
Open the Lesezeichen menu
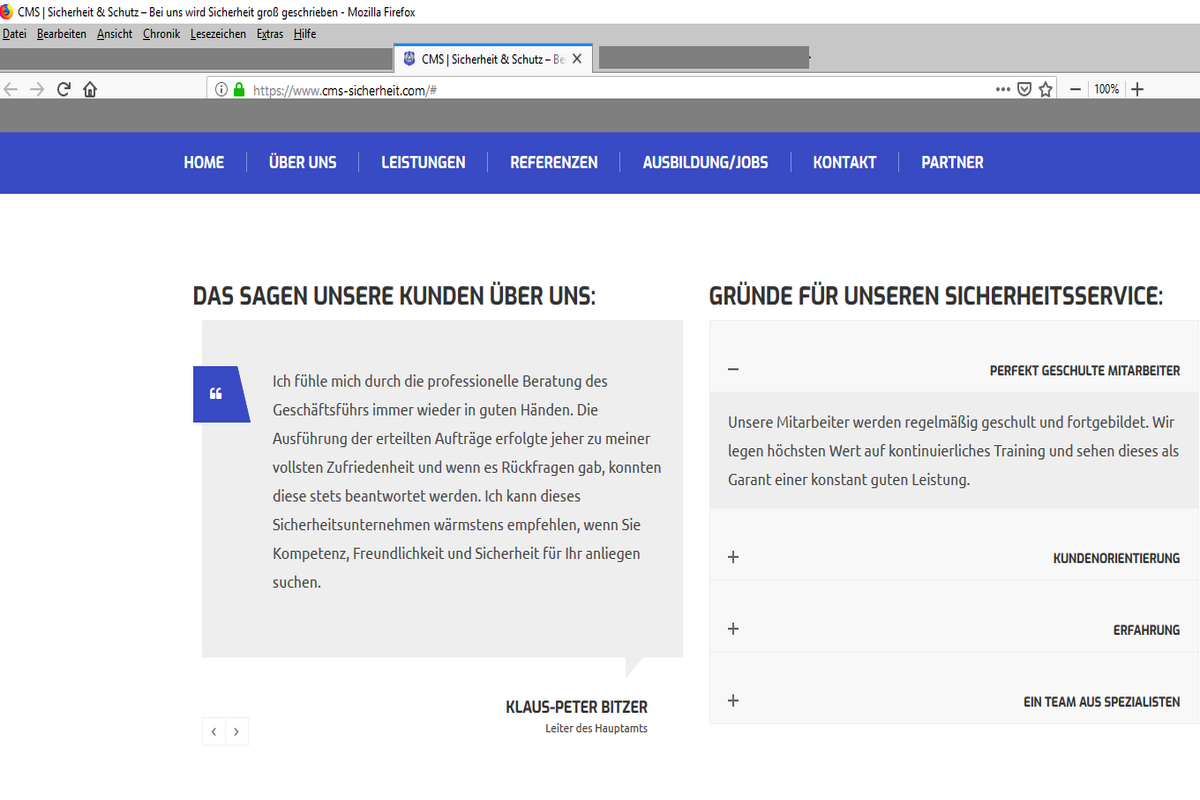(218, 34)
